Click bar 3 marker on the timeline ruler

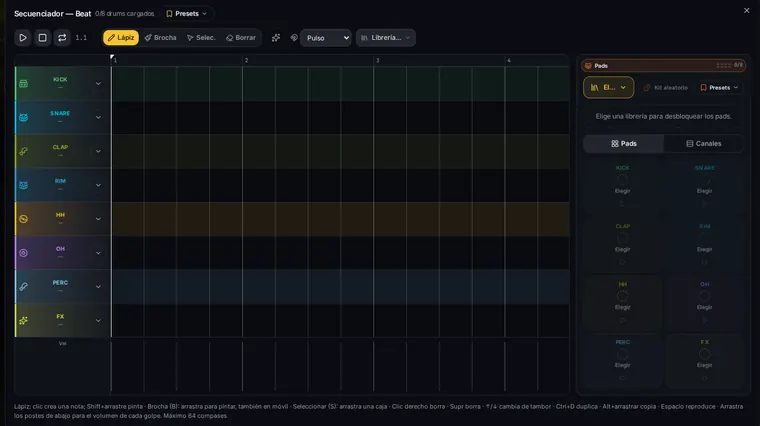[378, 61]
